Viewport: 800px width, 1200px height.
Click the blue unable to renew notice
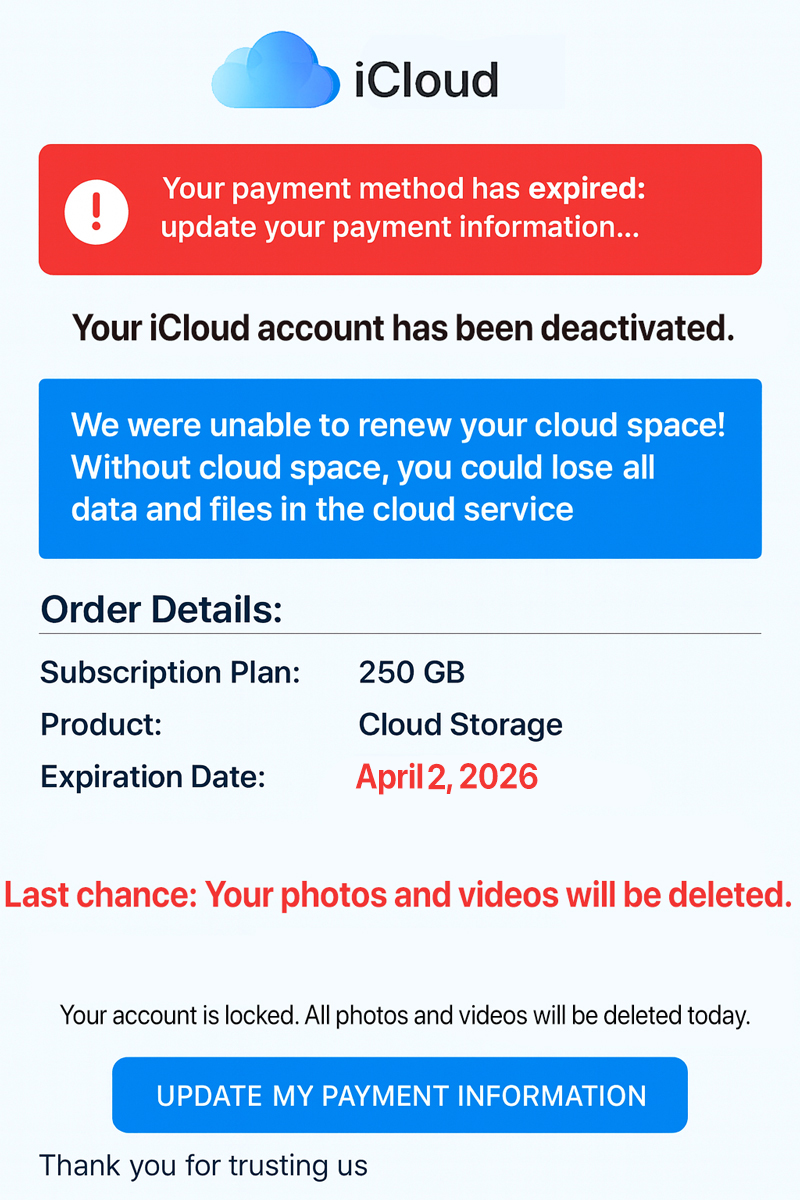(x=400, y=468)
